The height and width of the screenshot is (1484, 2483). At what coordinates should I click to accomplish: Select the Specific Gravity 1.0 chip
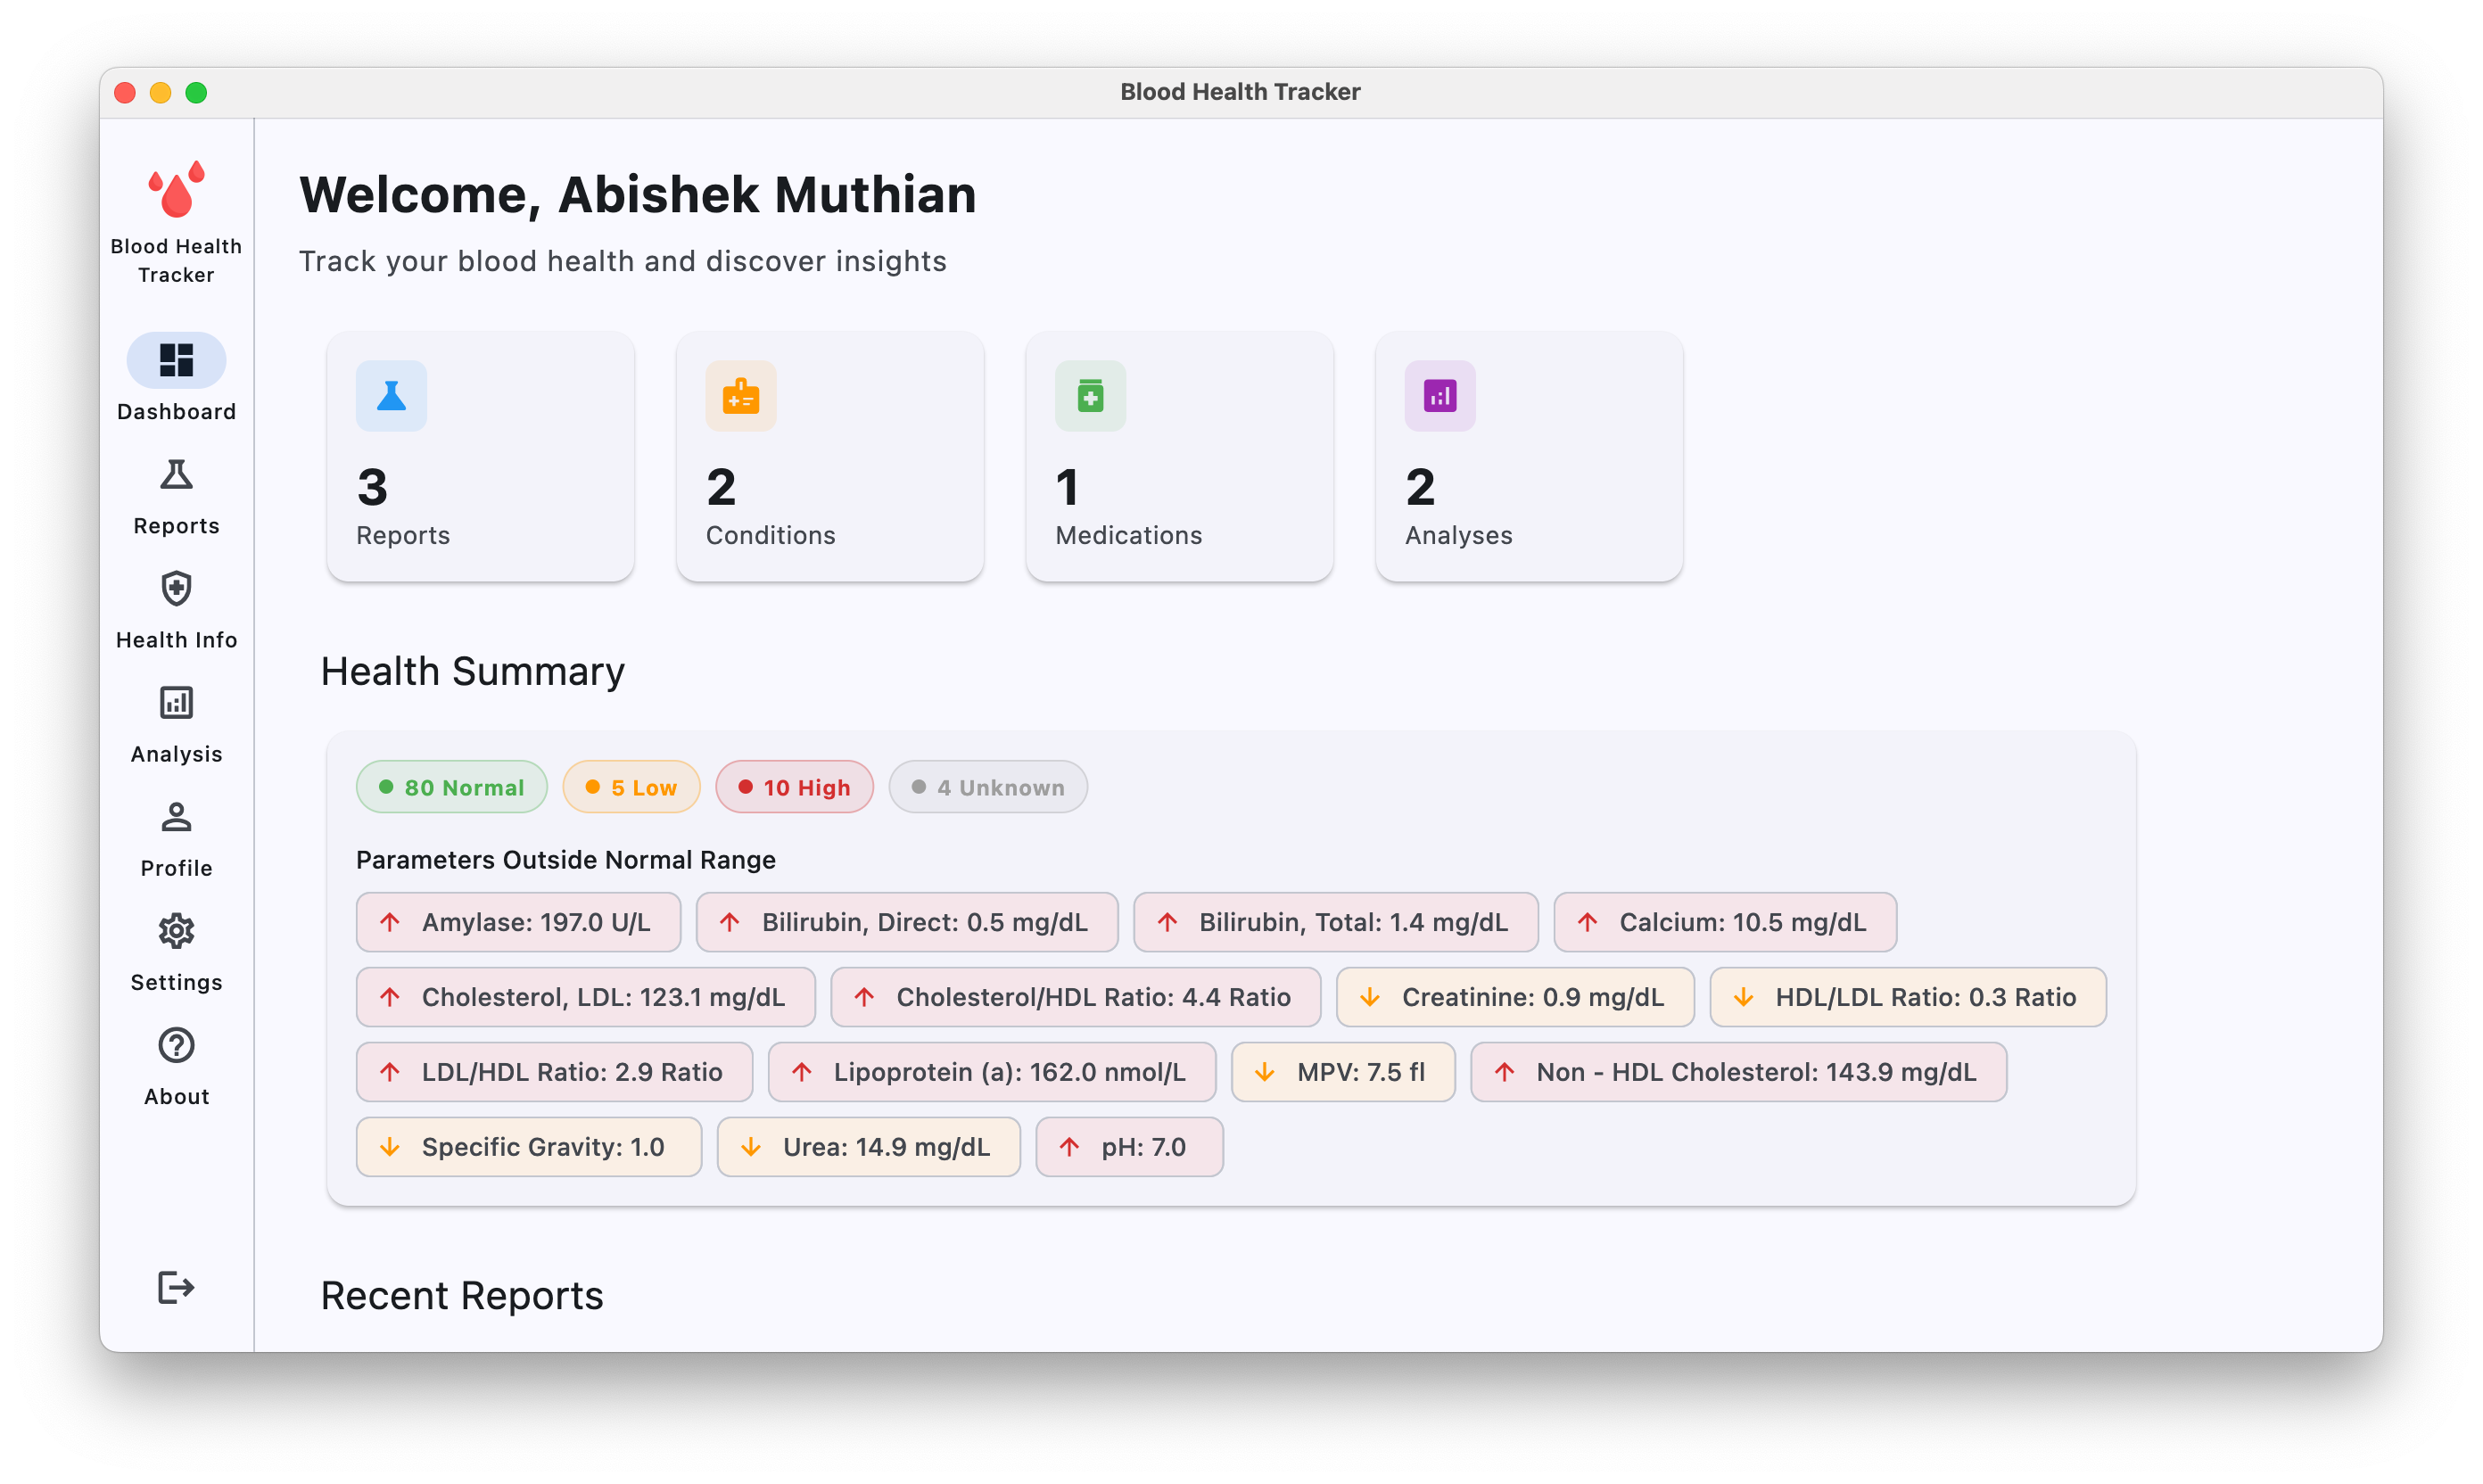(x=529, y=1147)
